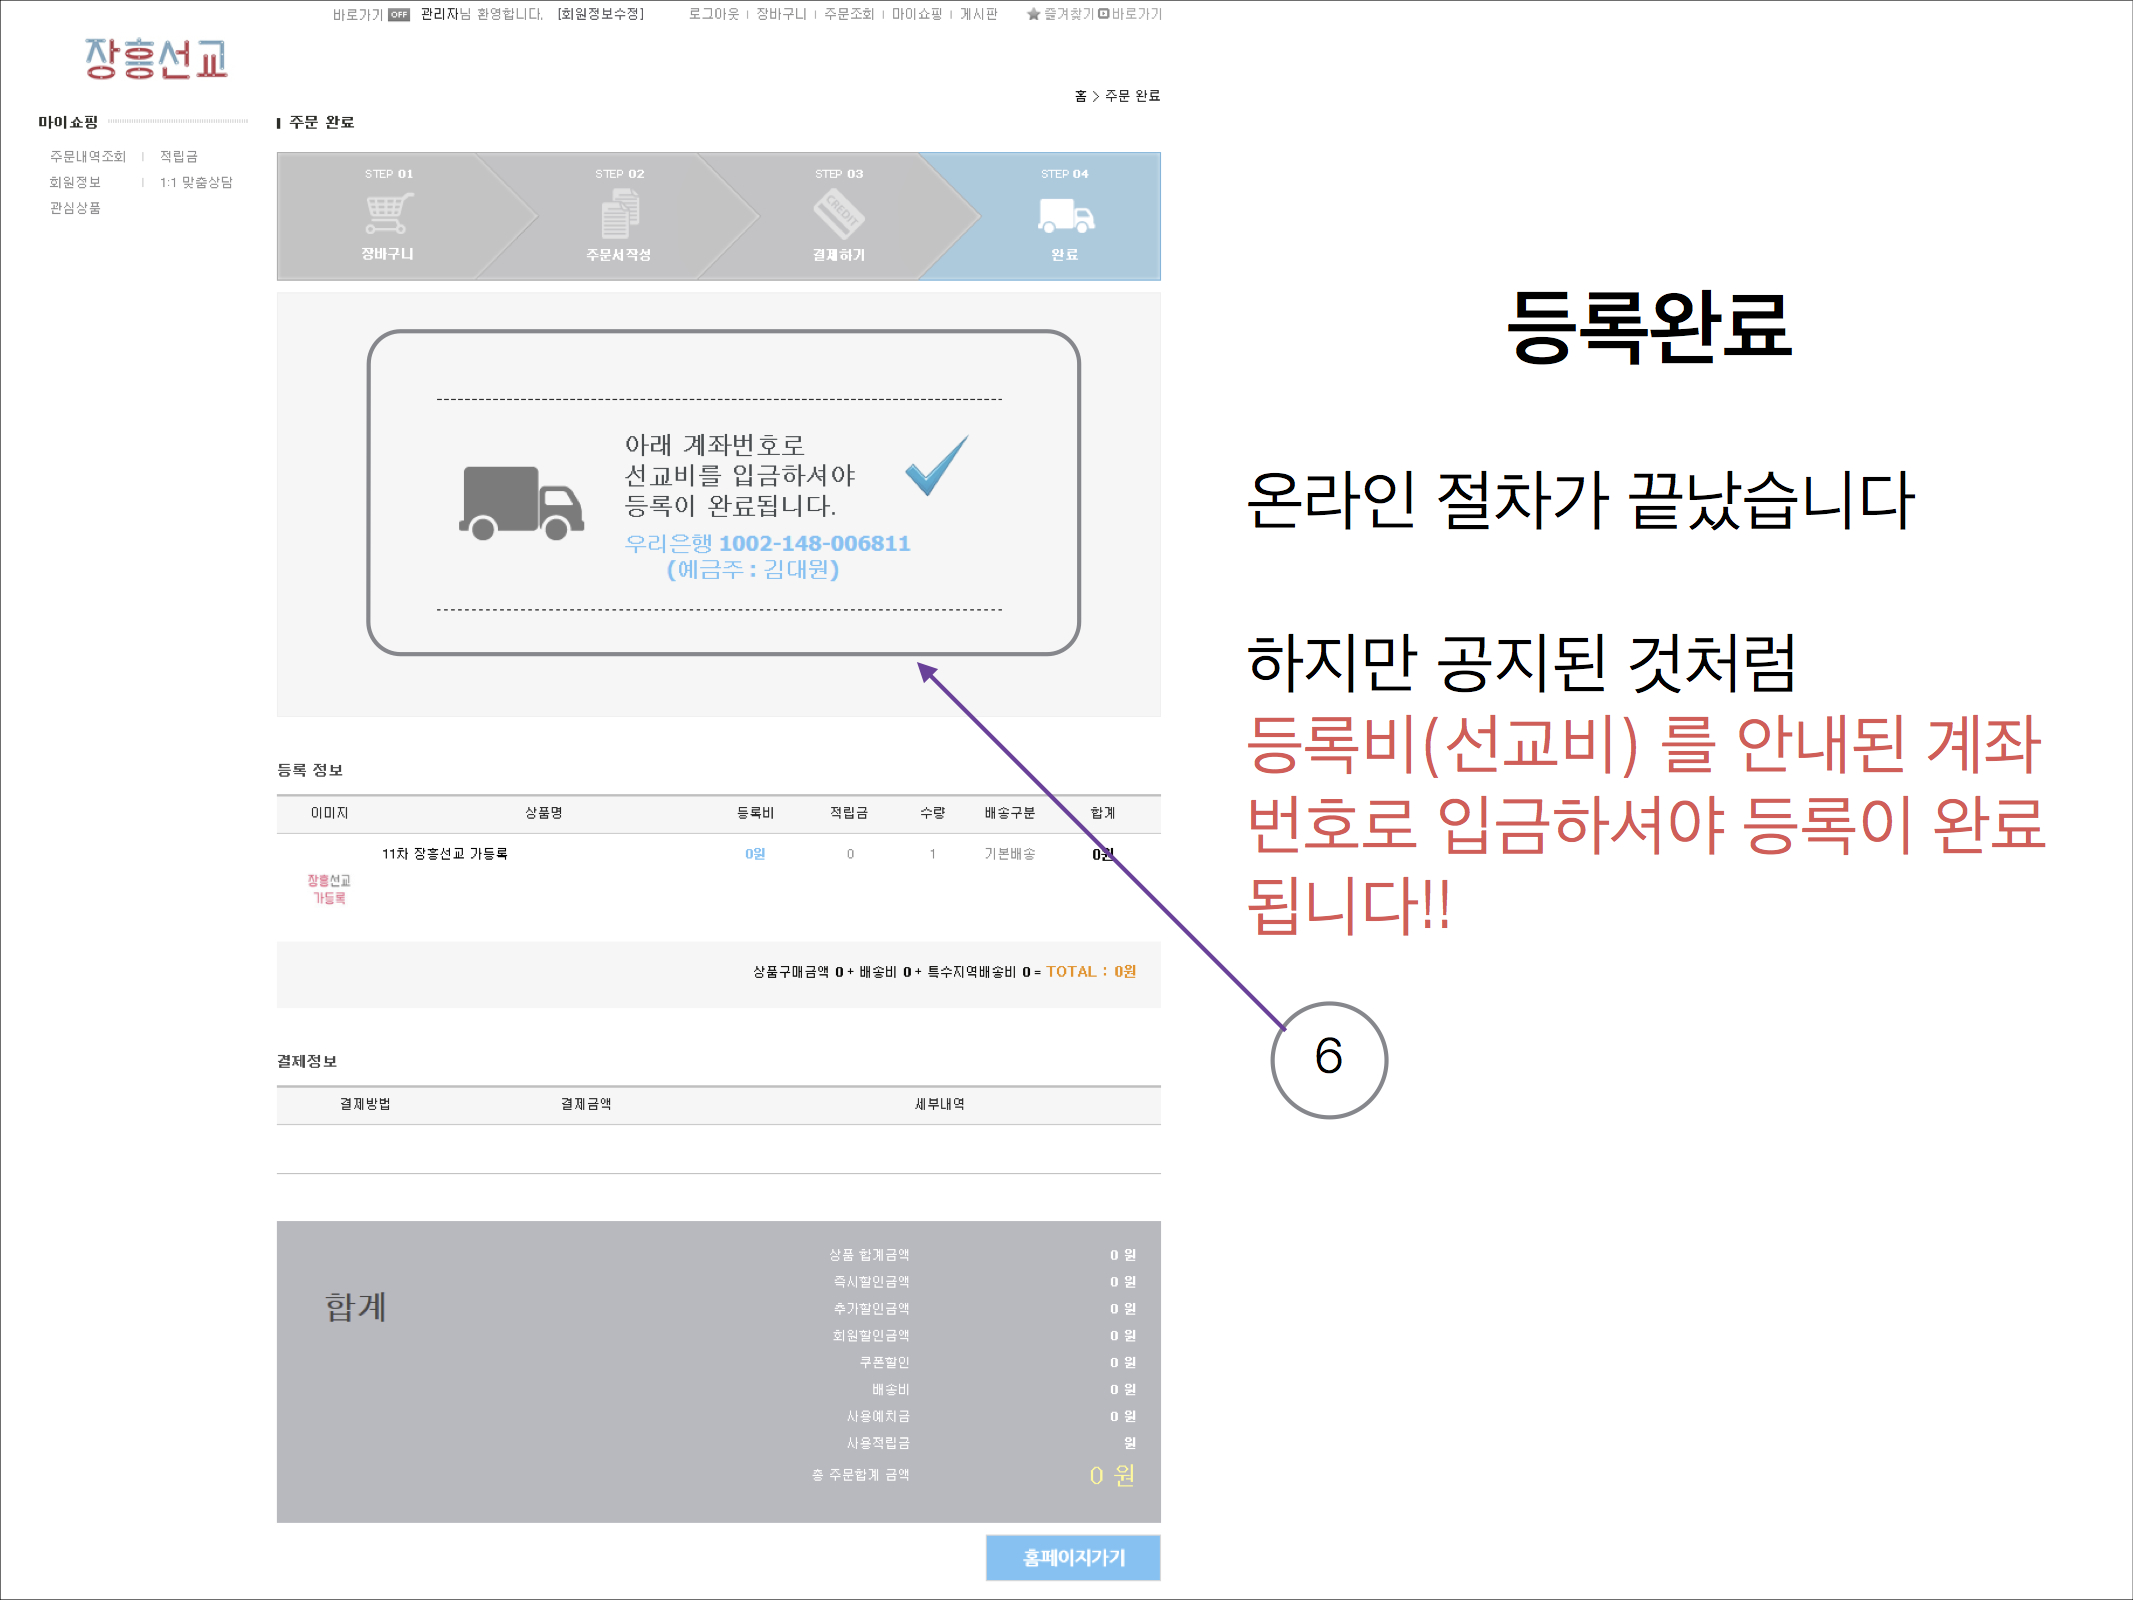Go to 게시판 from top menu

978,14
